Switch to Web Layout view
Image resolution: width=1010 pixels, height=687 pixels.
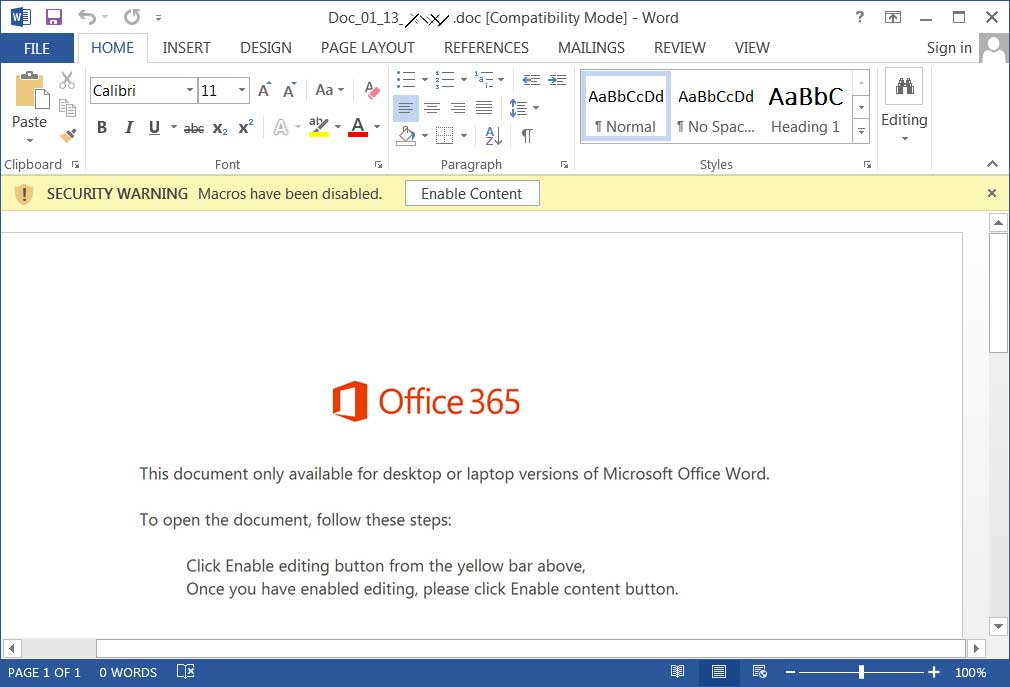click(759, 672)
